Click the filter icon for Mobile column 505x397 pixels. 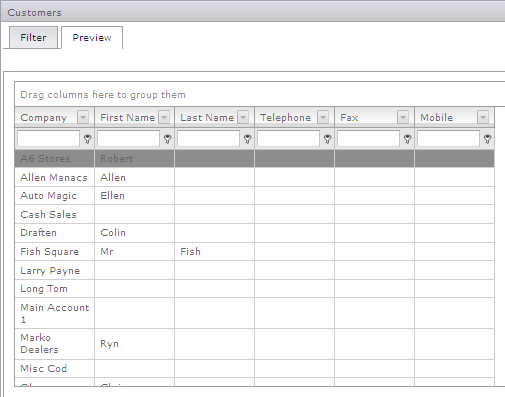[x=487, y=139]
